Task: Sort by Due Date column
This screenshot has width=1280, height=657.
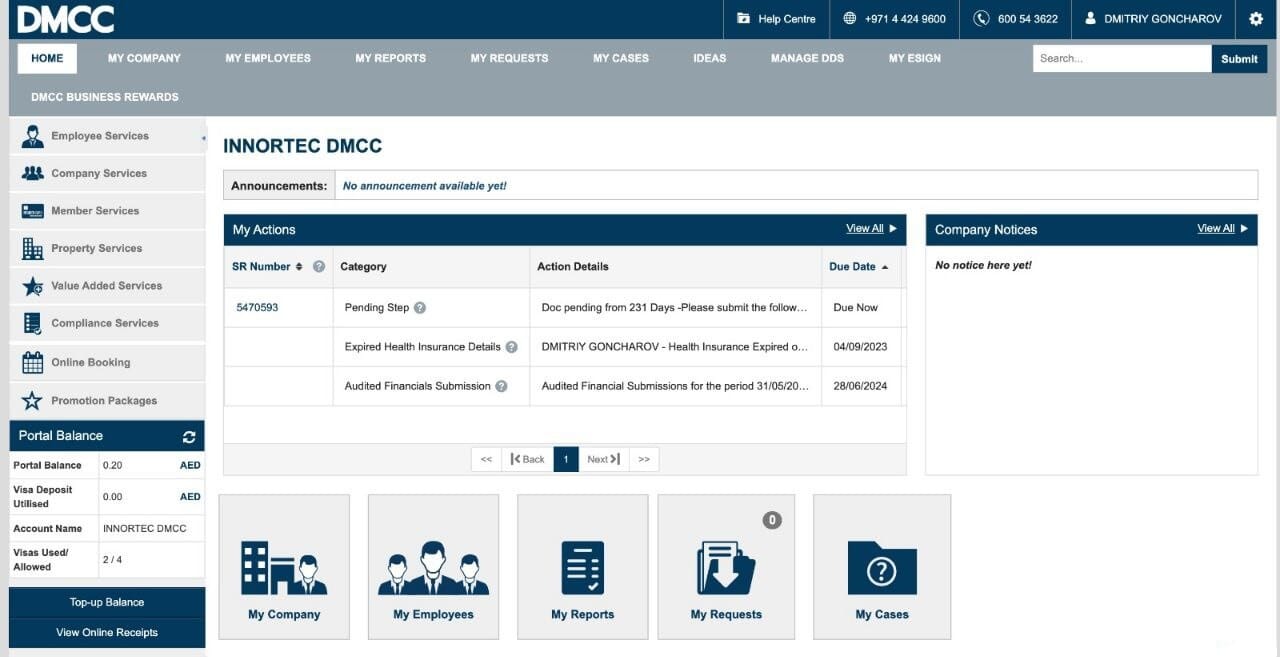Action: click(858, 267)
